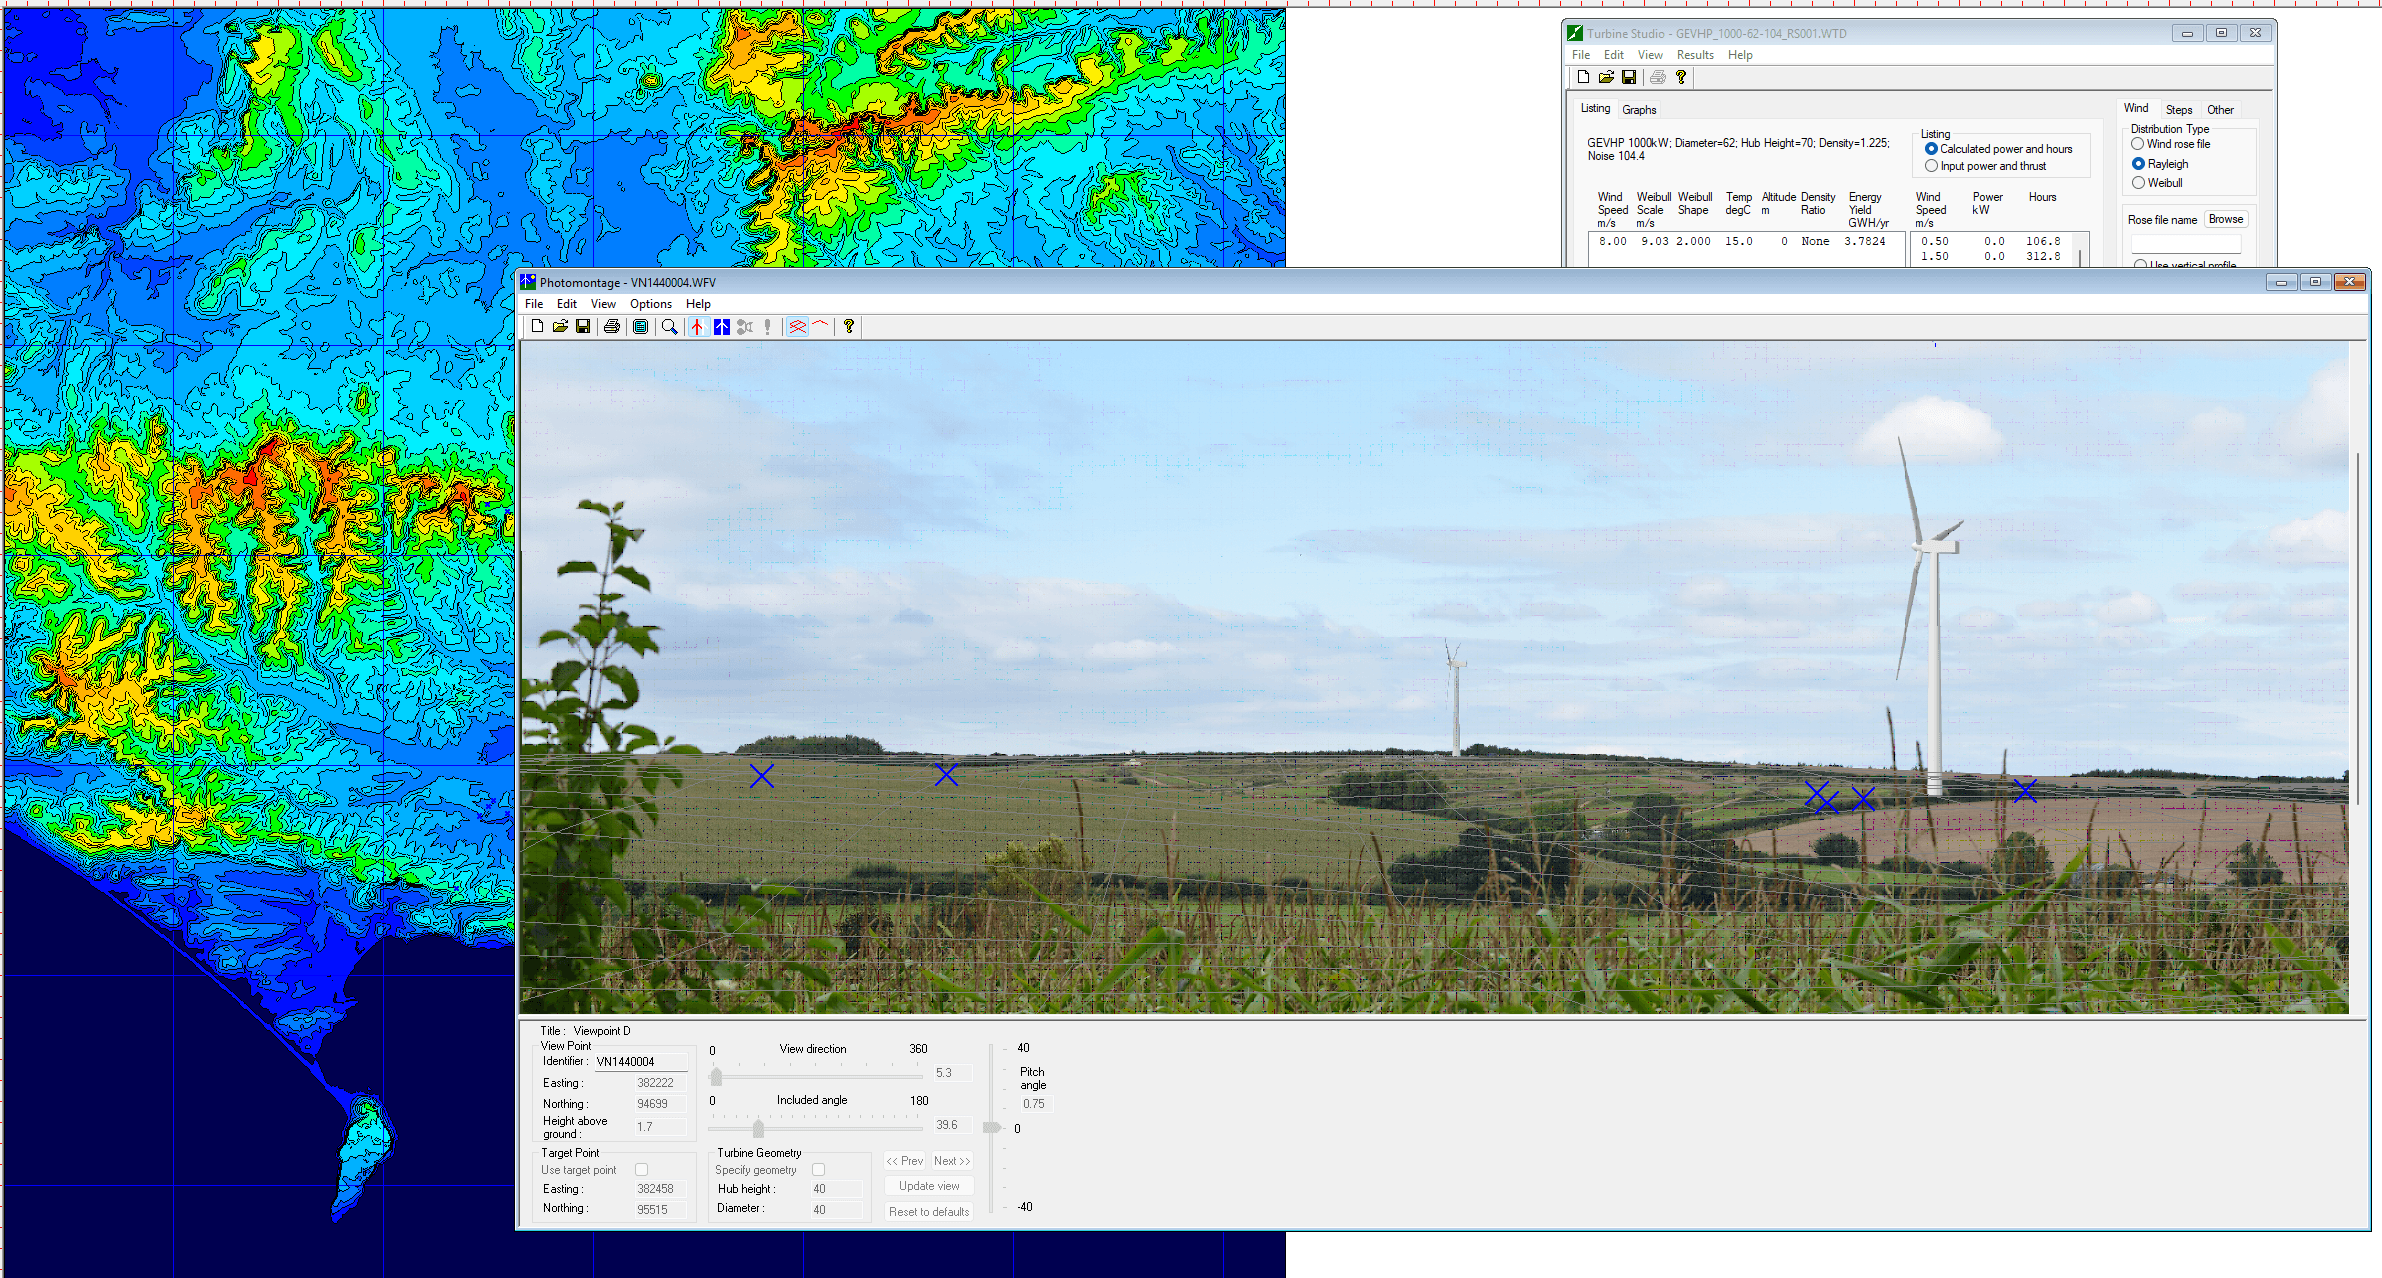Viewport: 2382px width, 1278px height.
Task: Click the Save floppy icon in Photomontage toolbar
Action: pyautogui.click(x=583, y=327)
